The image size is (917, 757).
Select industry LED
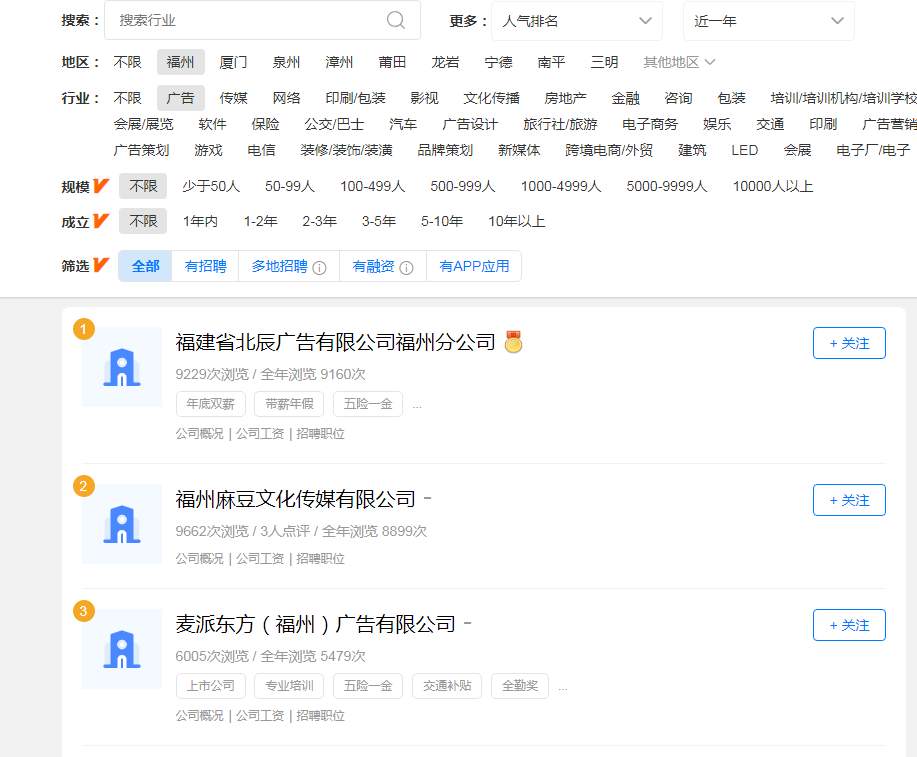click(744, 150)
